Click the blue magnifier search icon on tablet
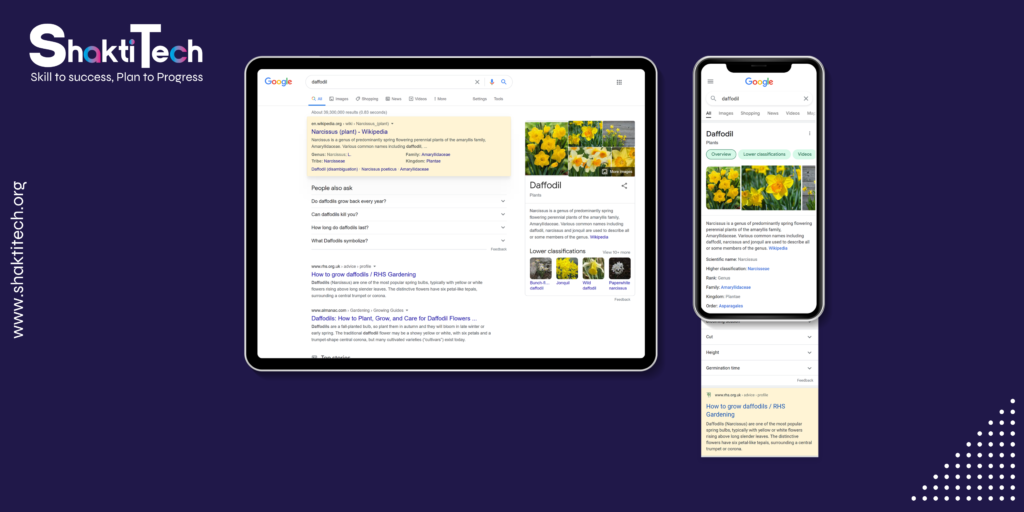Viewport: 1024px width, 512px height. 504,82
